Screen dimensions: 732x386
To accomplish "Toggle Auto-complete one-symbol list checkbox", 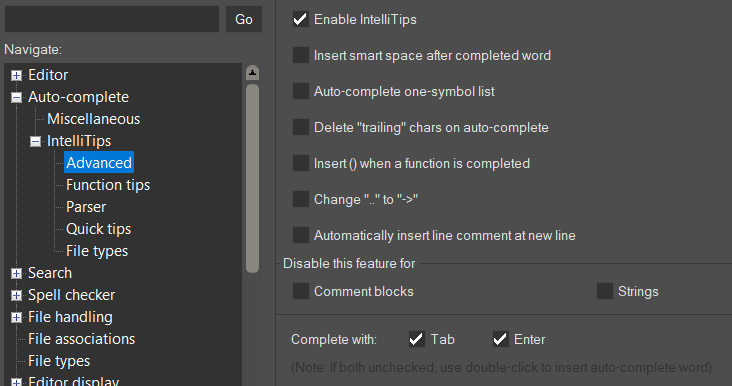I will coord(301,91).
